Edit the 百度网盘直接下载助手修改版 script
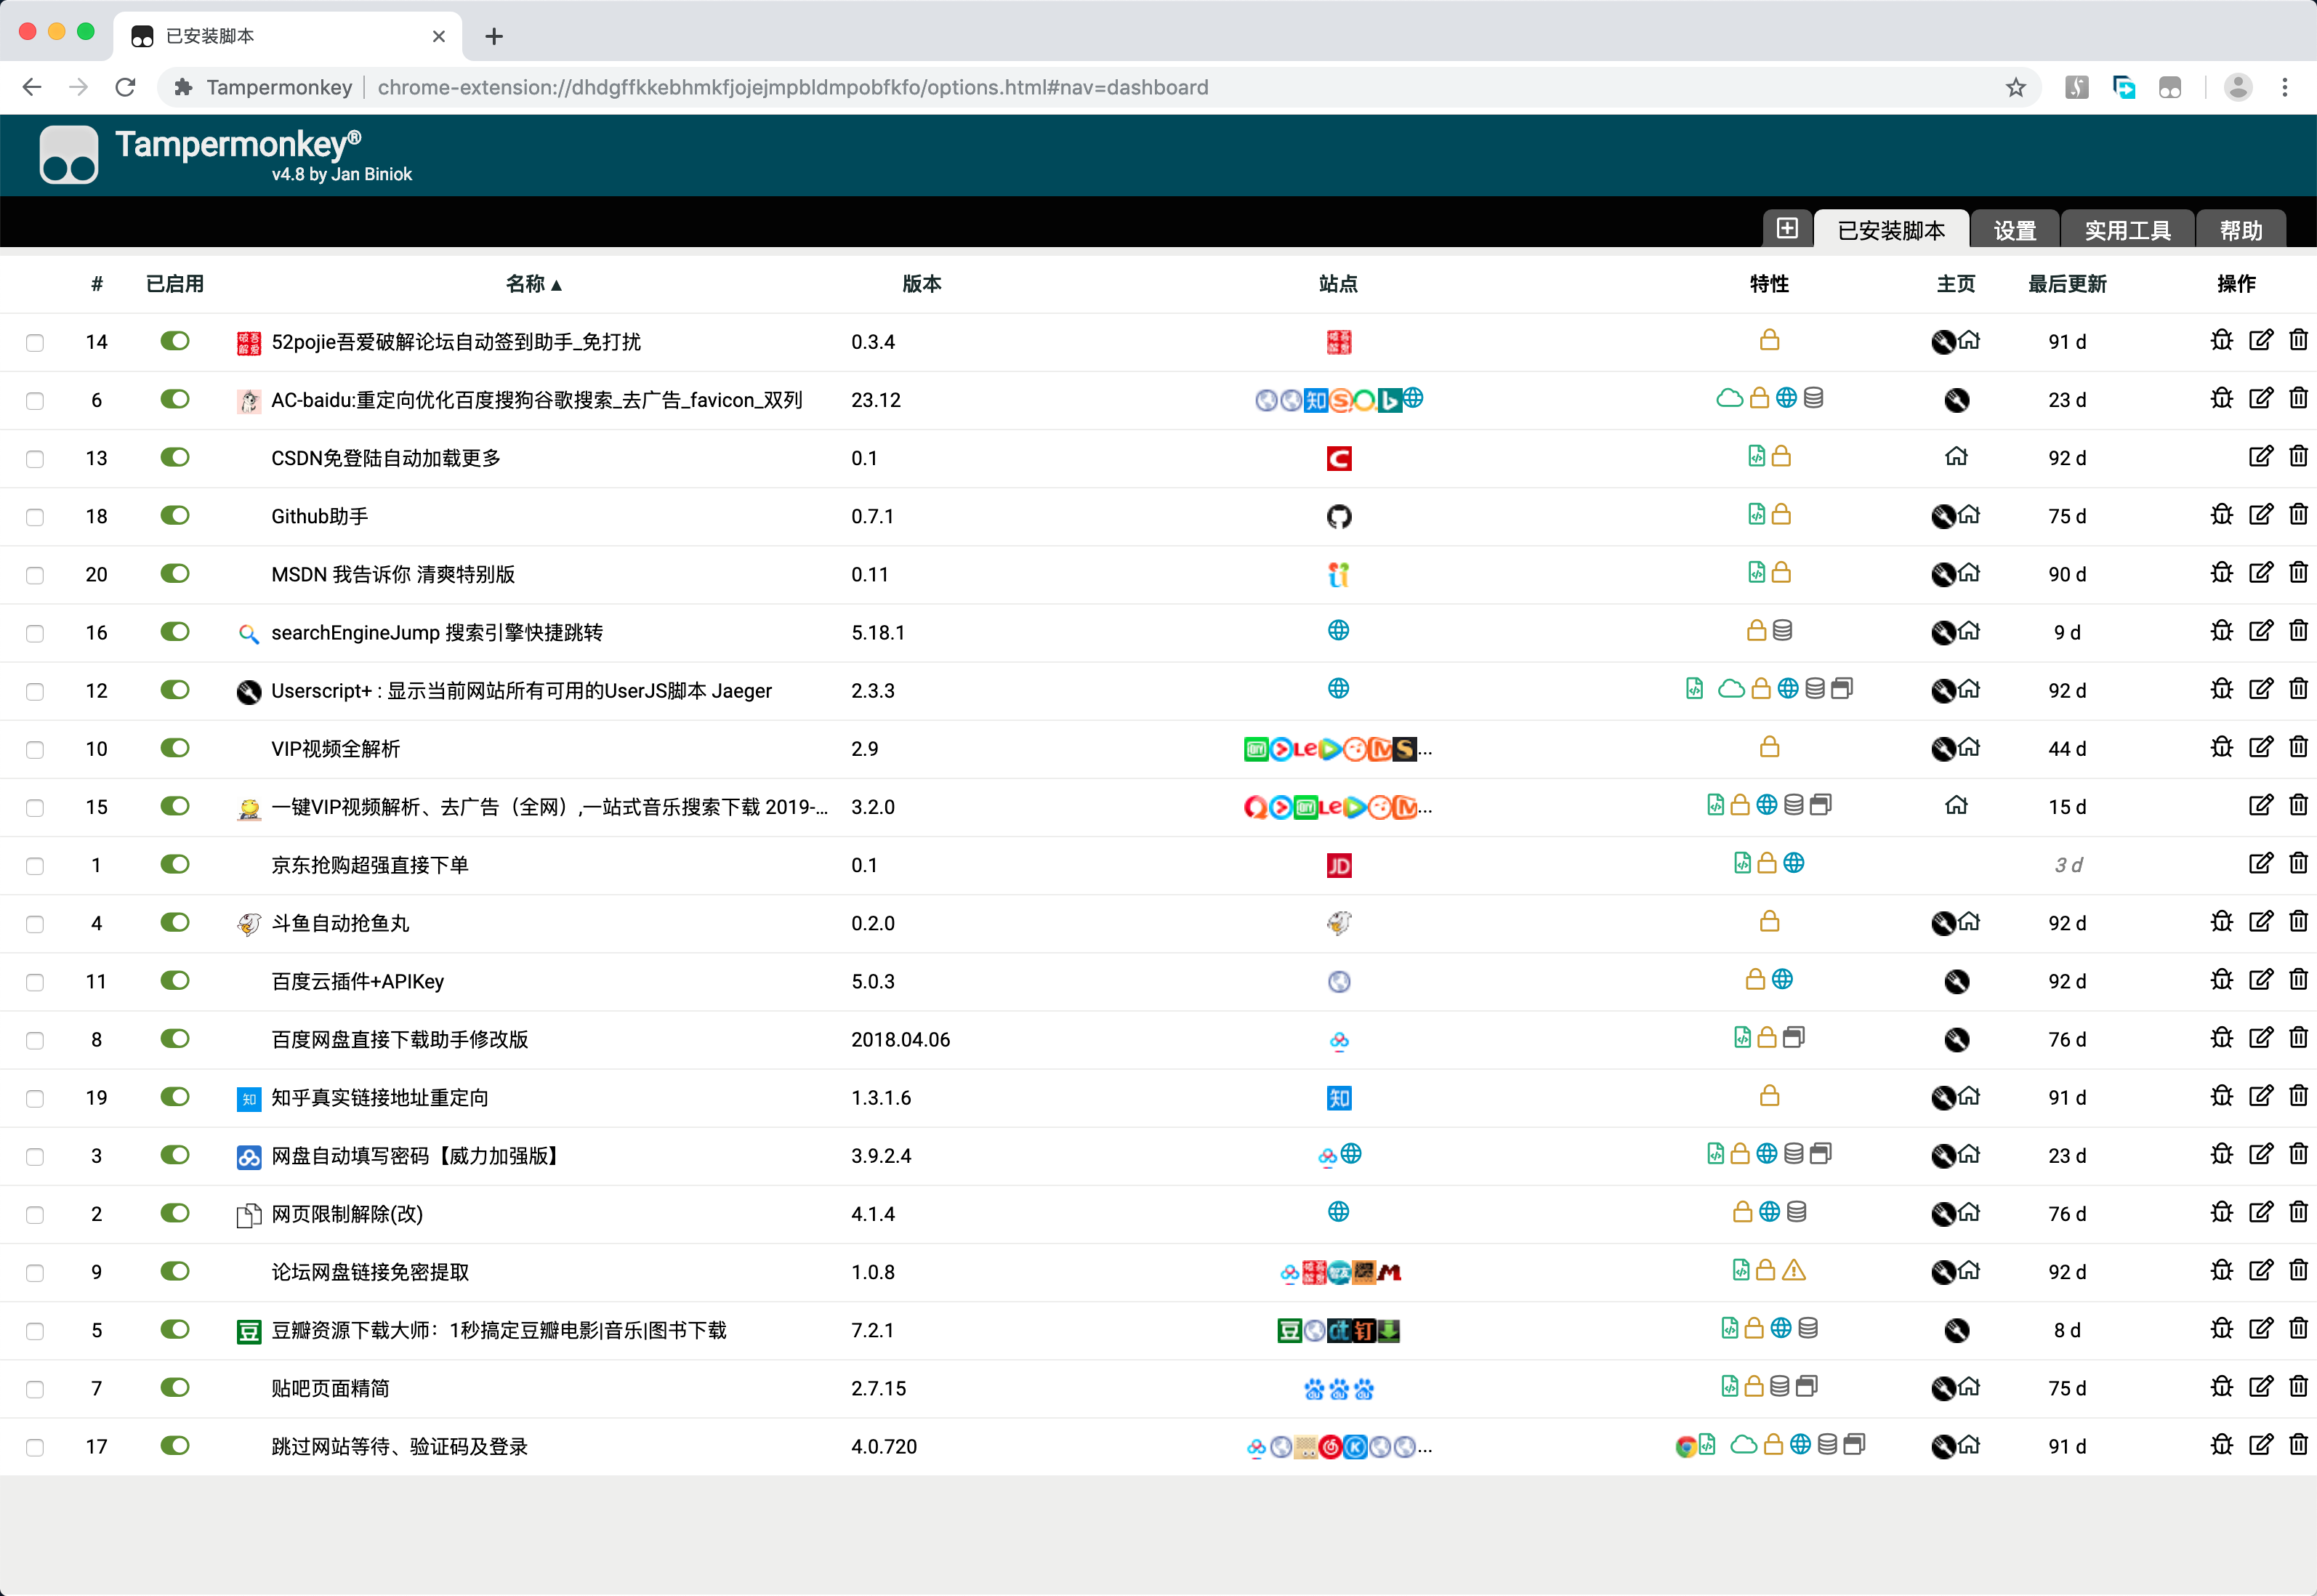This screenshot has height=1596, width=2317. pyautogui.click(x=2260, y=1037)
